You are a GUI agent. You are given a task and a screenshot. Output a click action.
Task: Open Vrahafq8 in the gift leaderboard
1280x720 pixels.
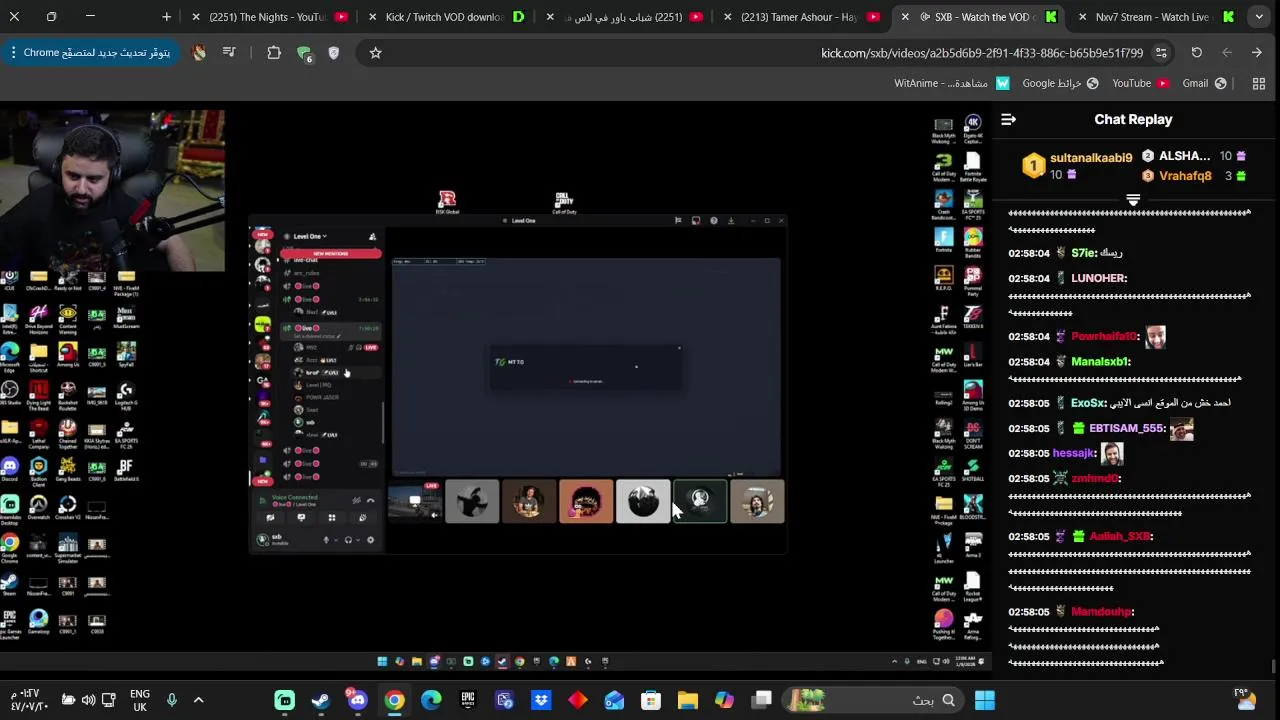click(x=1185, y=176)
